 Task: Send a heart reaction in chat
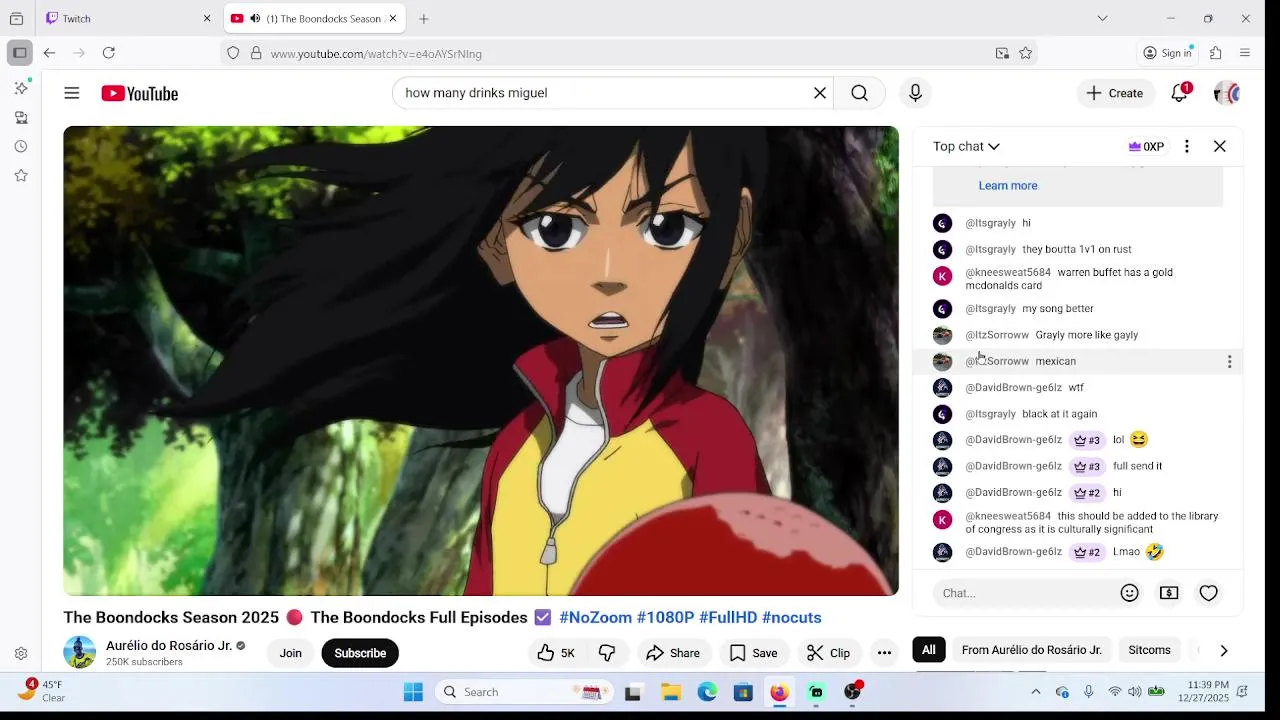[x=1209, y=593]
